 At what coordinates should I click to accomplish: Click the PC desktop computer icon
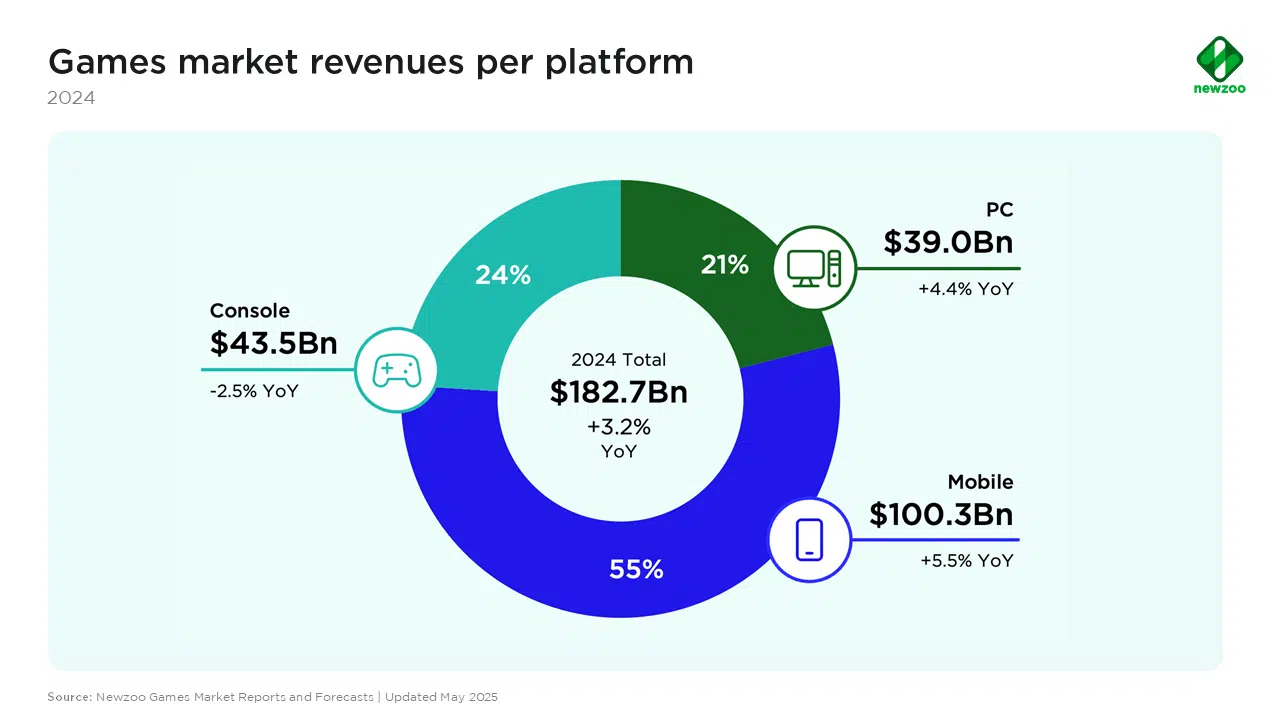tap(814, 267)
